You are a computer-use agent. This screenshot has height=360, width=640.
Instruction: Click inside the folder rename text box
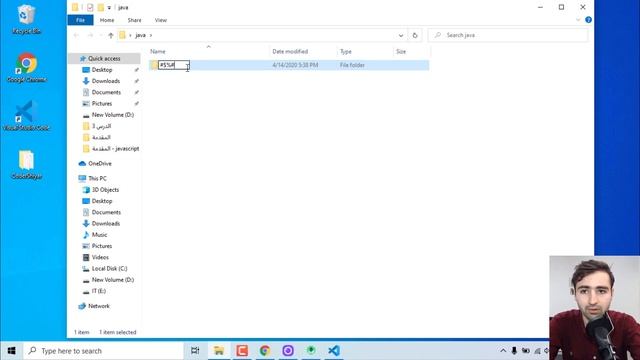tap(173, 65)
